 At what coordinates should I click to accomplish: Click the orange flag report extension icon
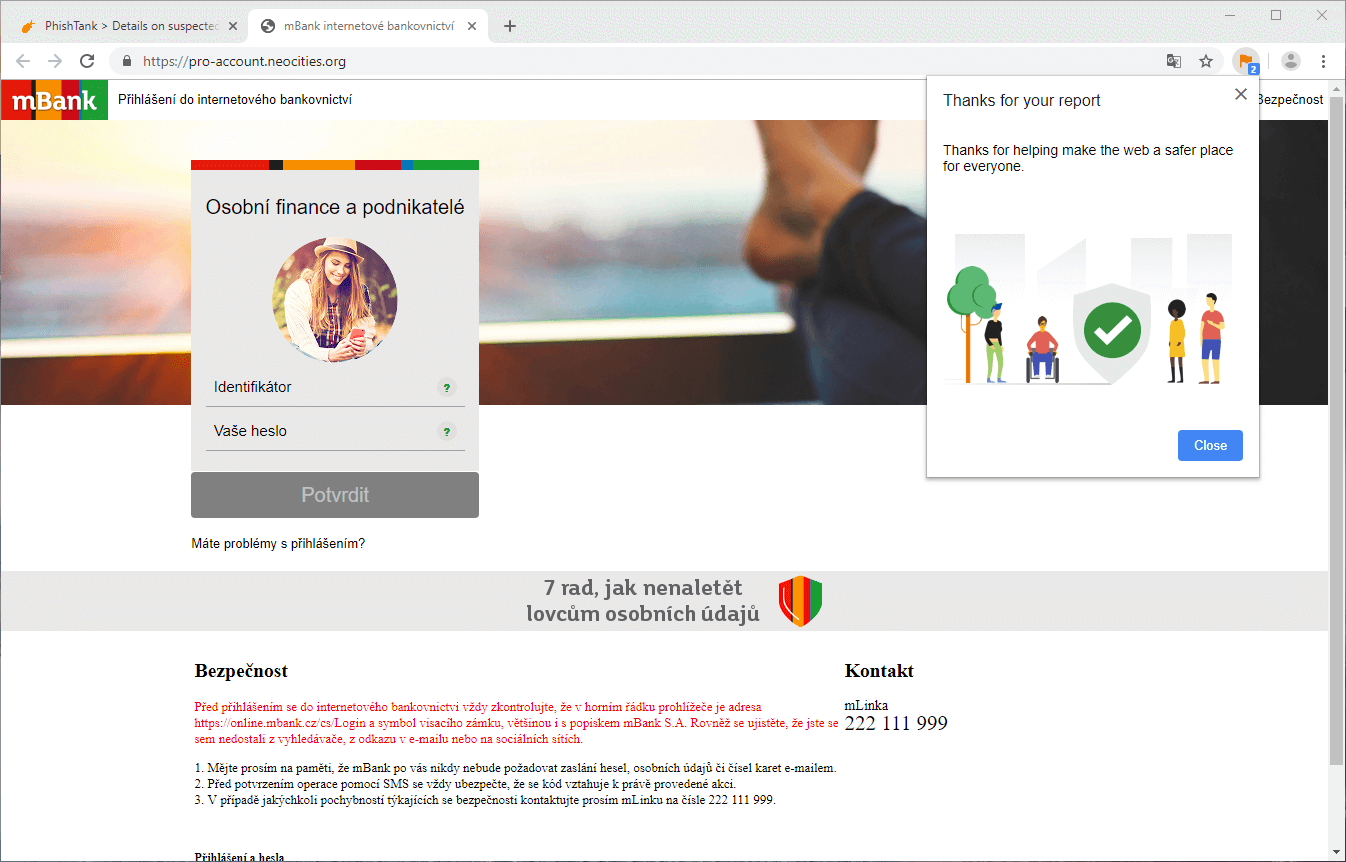click(1245, 61)
